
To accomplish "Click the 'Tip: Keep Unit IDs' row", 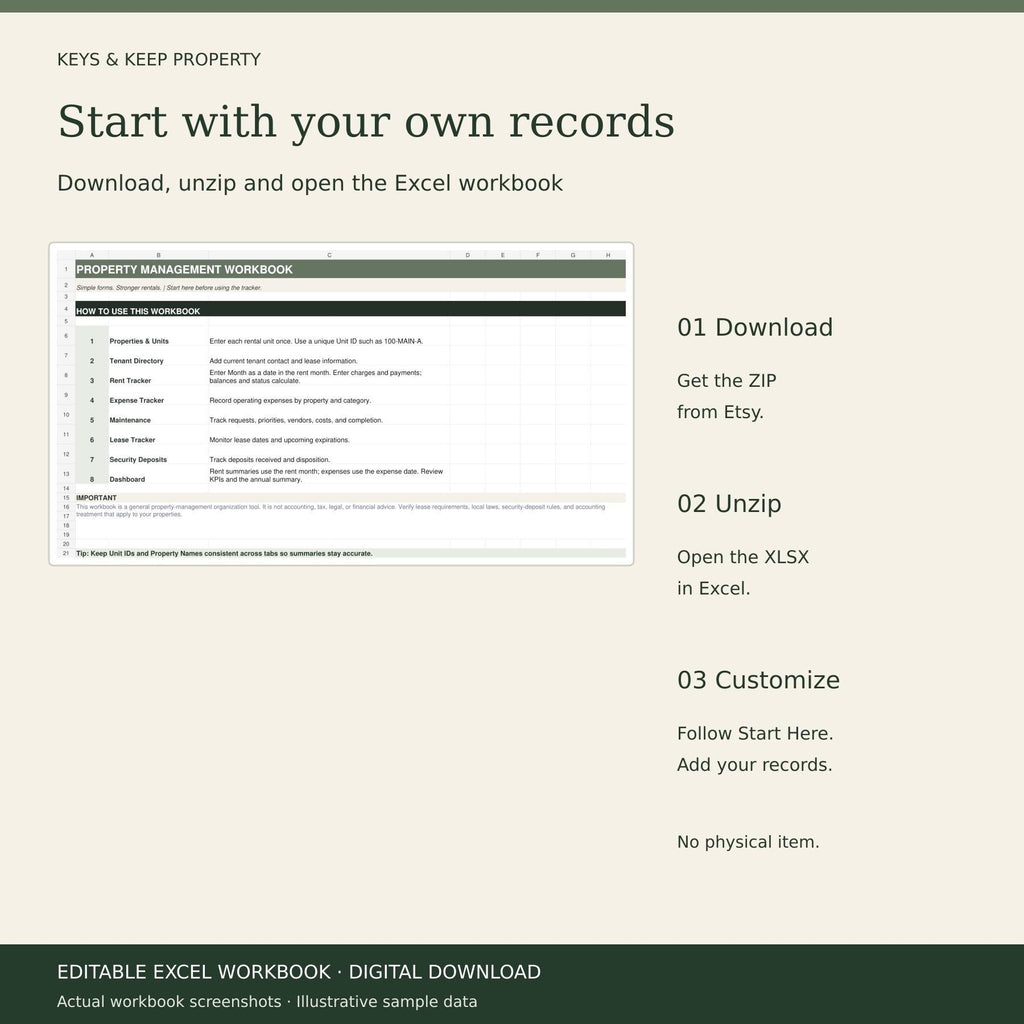I will point(350,553).
